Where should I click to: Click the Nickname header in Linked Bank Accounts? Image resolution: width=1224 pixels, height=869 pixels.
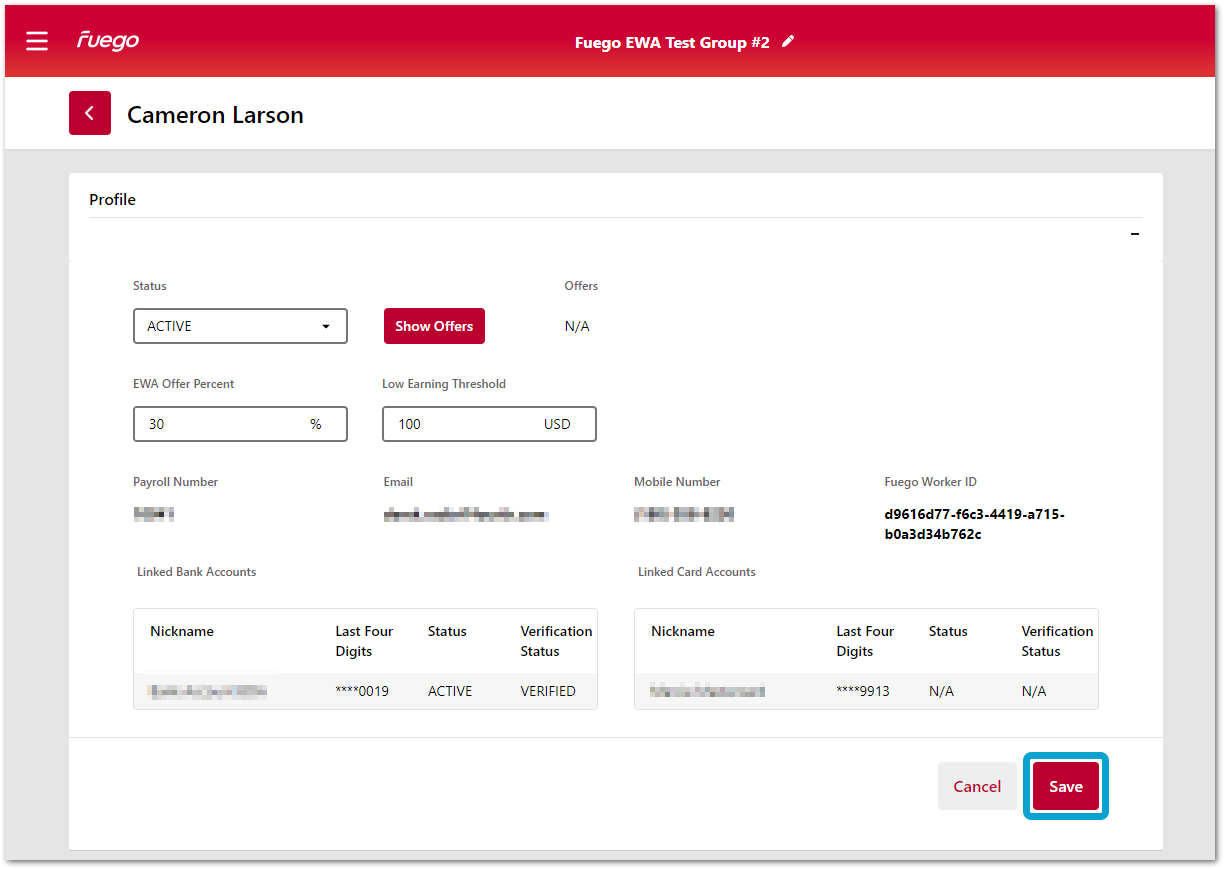pos(182,631)
